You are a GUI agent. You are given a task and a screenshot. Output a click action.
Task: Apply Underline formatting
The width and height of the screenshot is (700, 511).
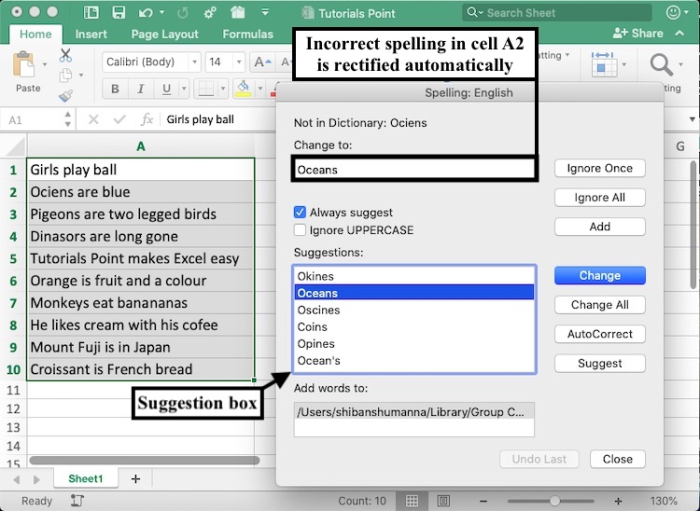167,89
